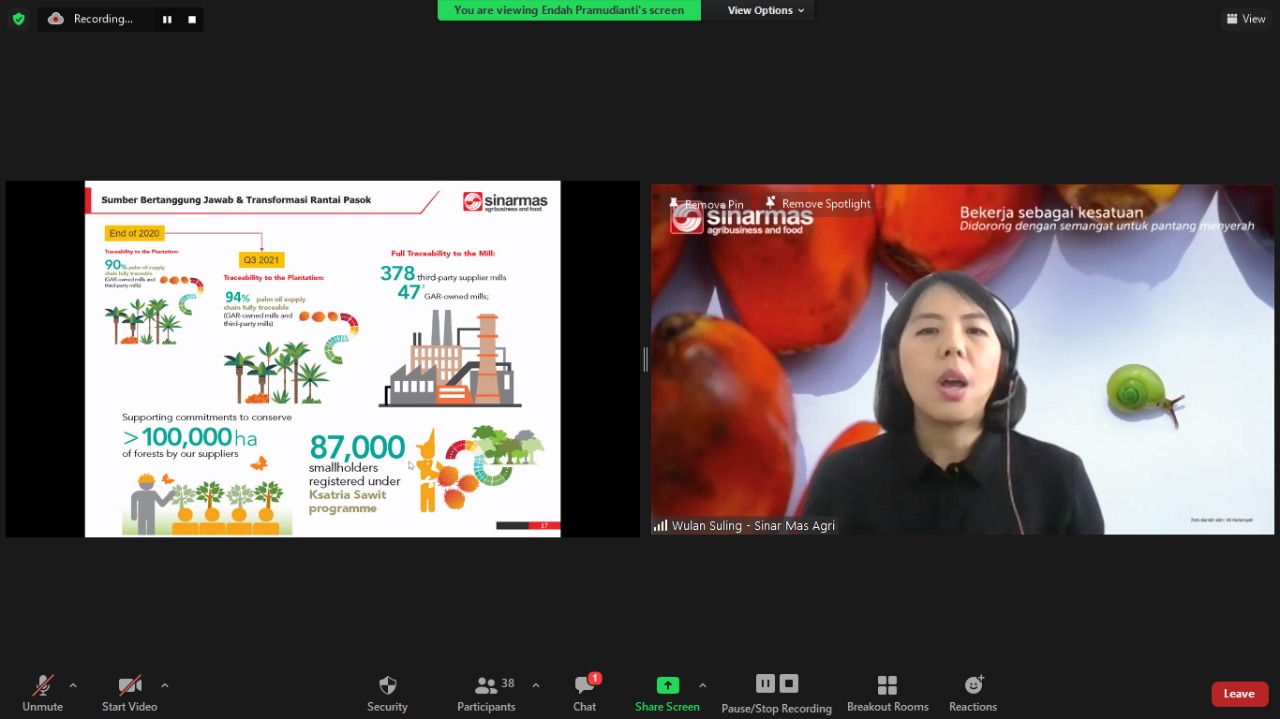Leave the meeting
The width and height of the screenshot is (1280, 719).
pos(1240,694)
